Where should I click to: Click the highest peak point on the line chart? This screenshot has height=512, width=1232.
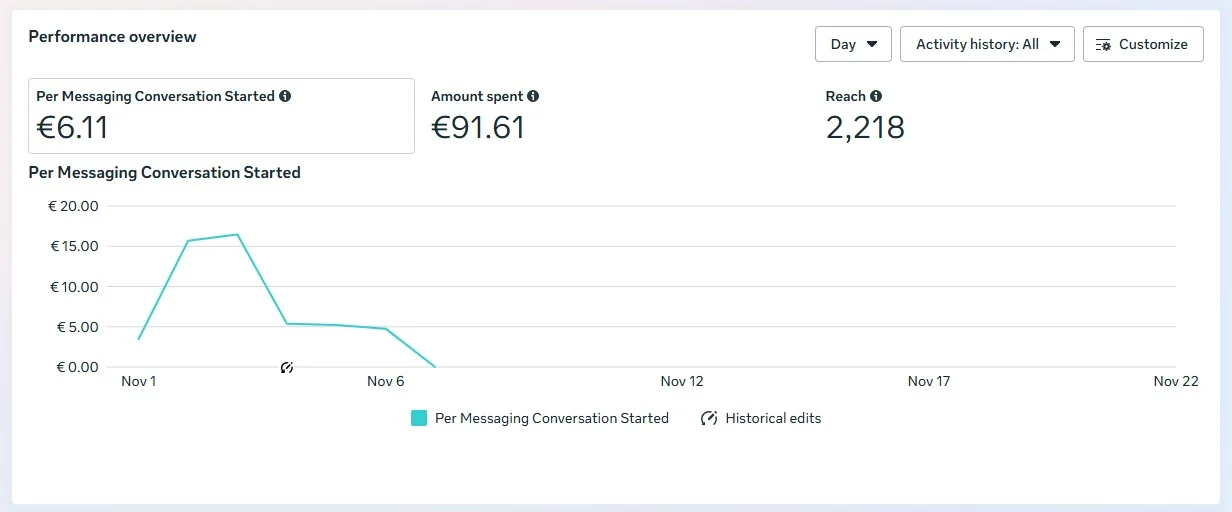[x=237, y=235]
